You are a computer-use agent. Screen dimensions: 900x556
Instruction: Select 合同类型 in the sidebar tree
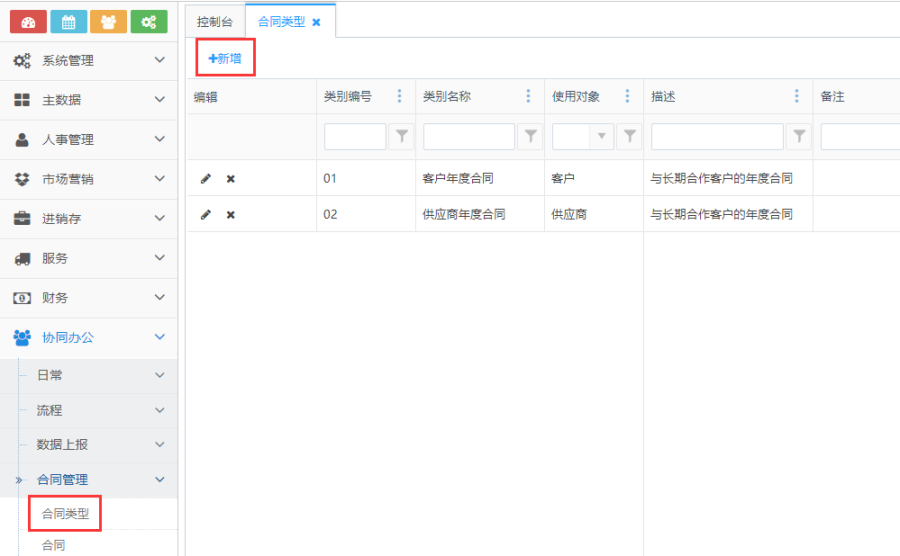coord(65,514)
